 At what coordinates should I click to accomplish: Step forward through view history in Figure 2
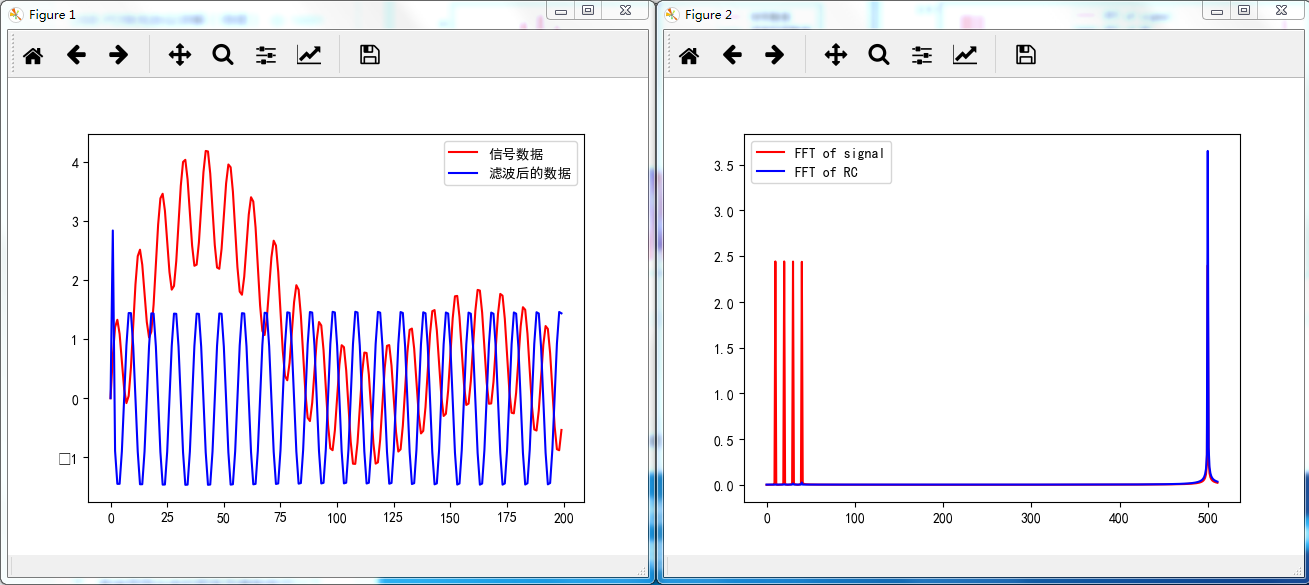click(x=775, y=55)
